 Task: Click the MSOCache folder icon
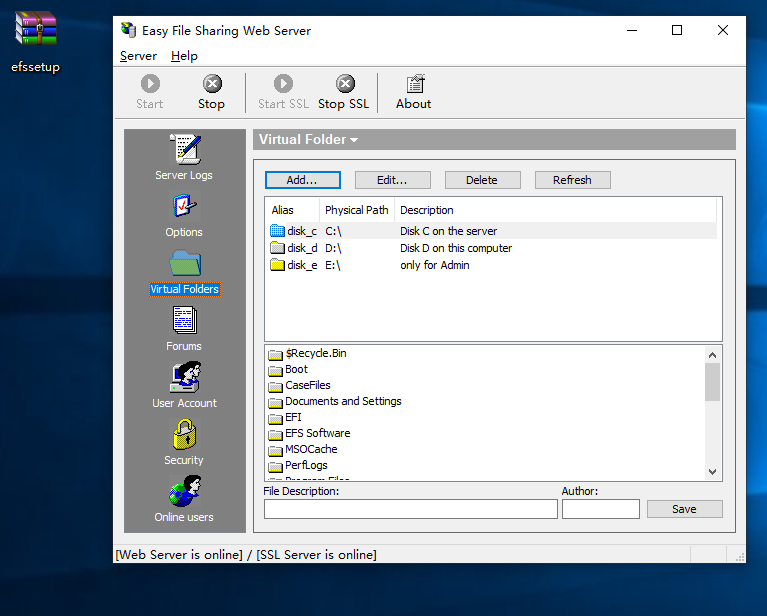[275, 450]
